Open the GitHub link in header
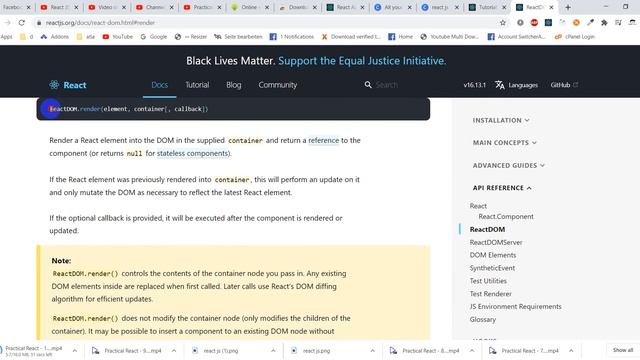 pyautogui.click(x=564, y=85)
